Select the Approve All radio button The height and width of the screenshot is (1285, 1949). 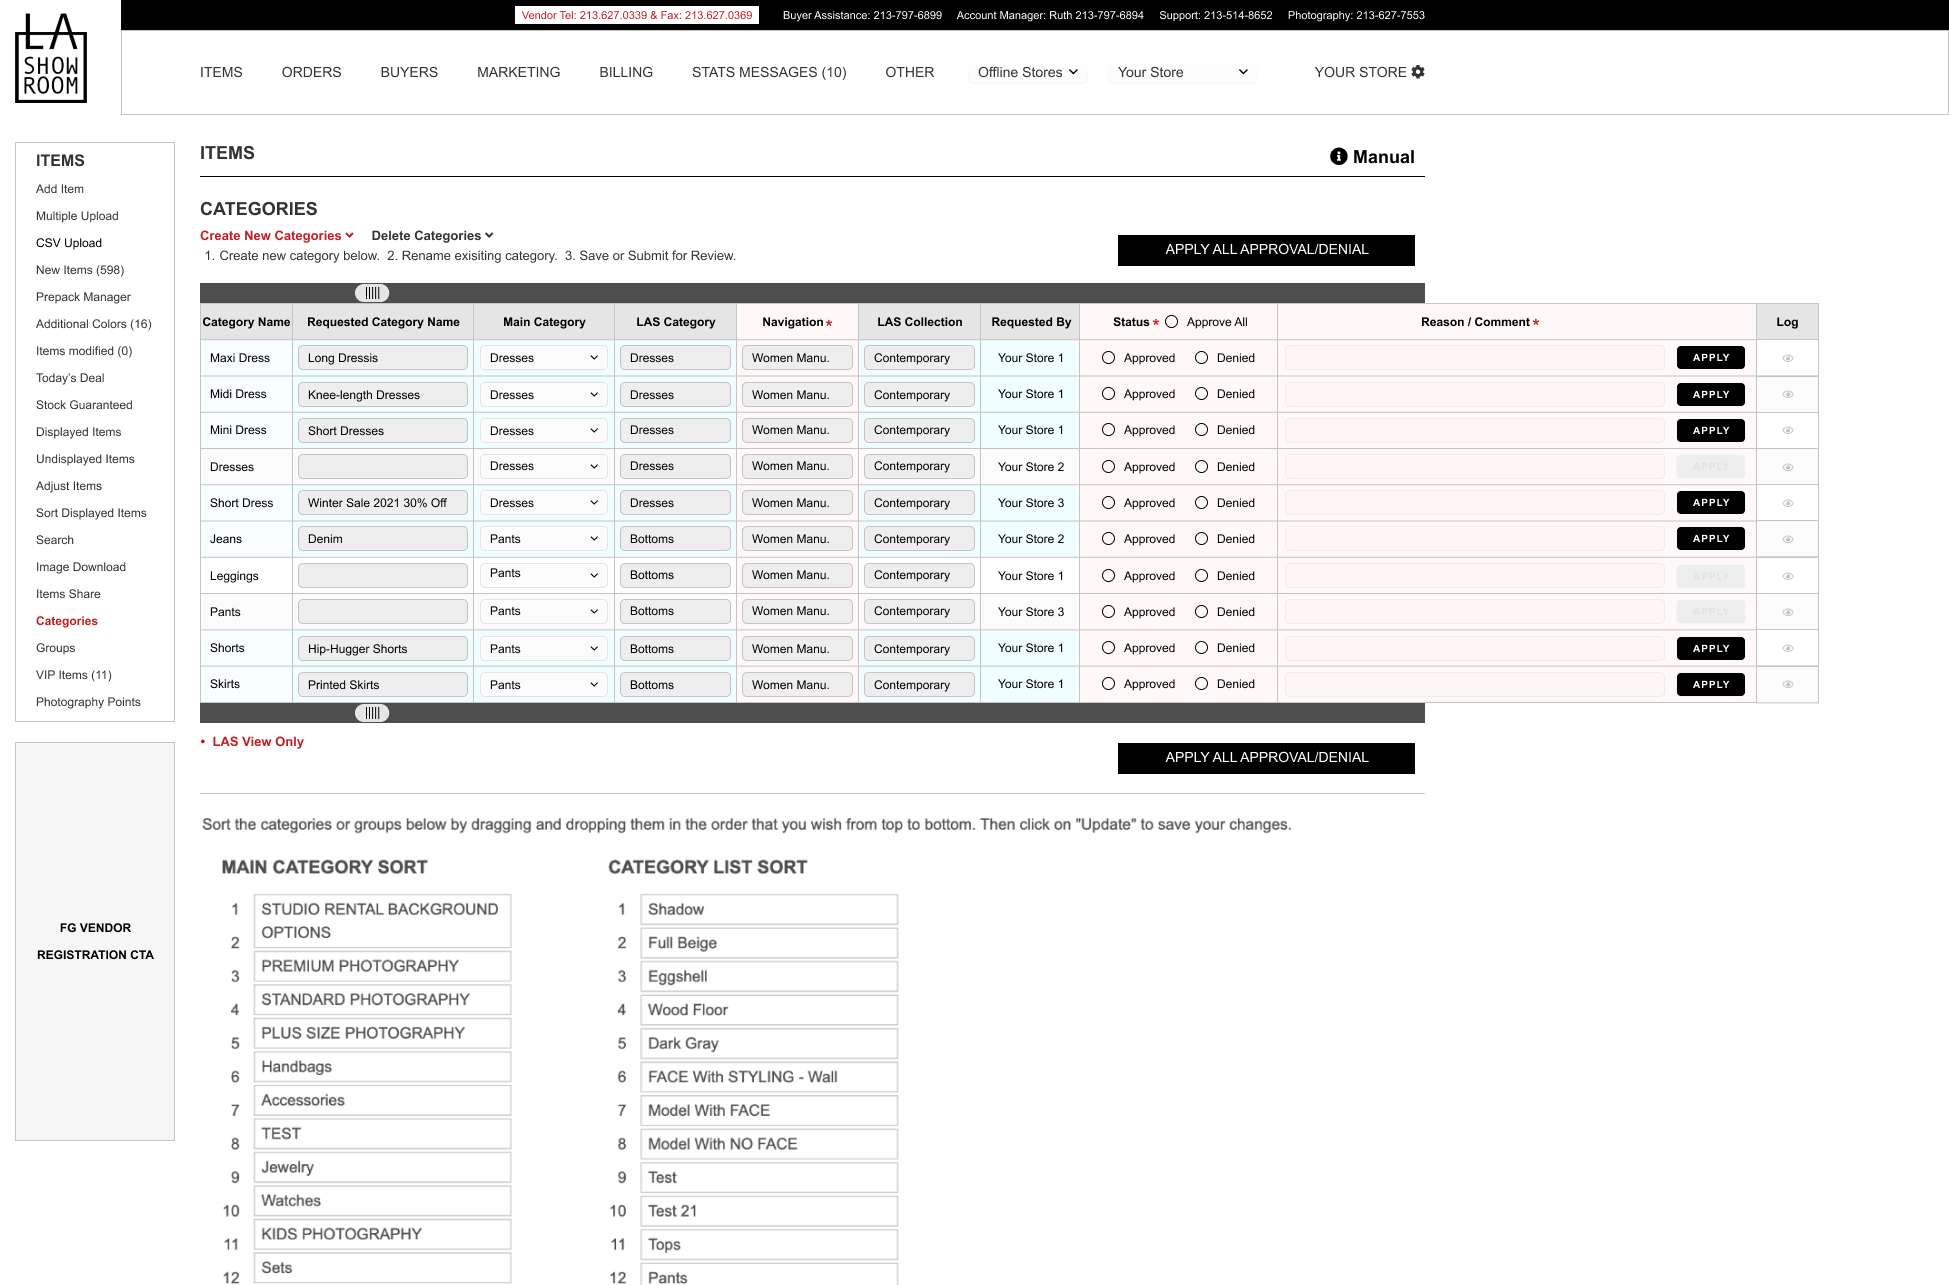1172,322
